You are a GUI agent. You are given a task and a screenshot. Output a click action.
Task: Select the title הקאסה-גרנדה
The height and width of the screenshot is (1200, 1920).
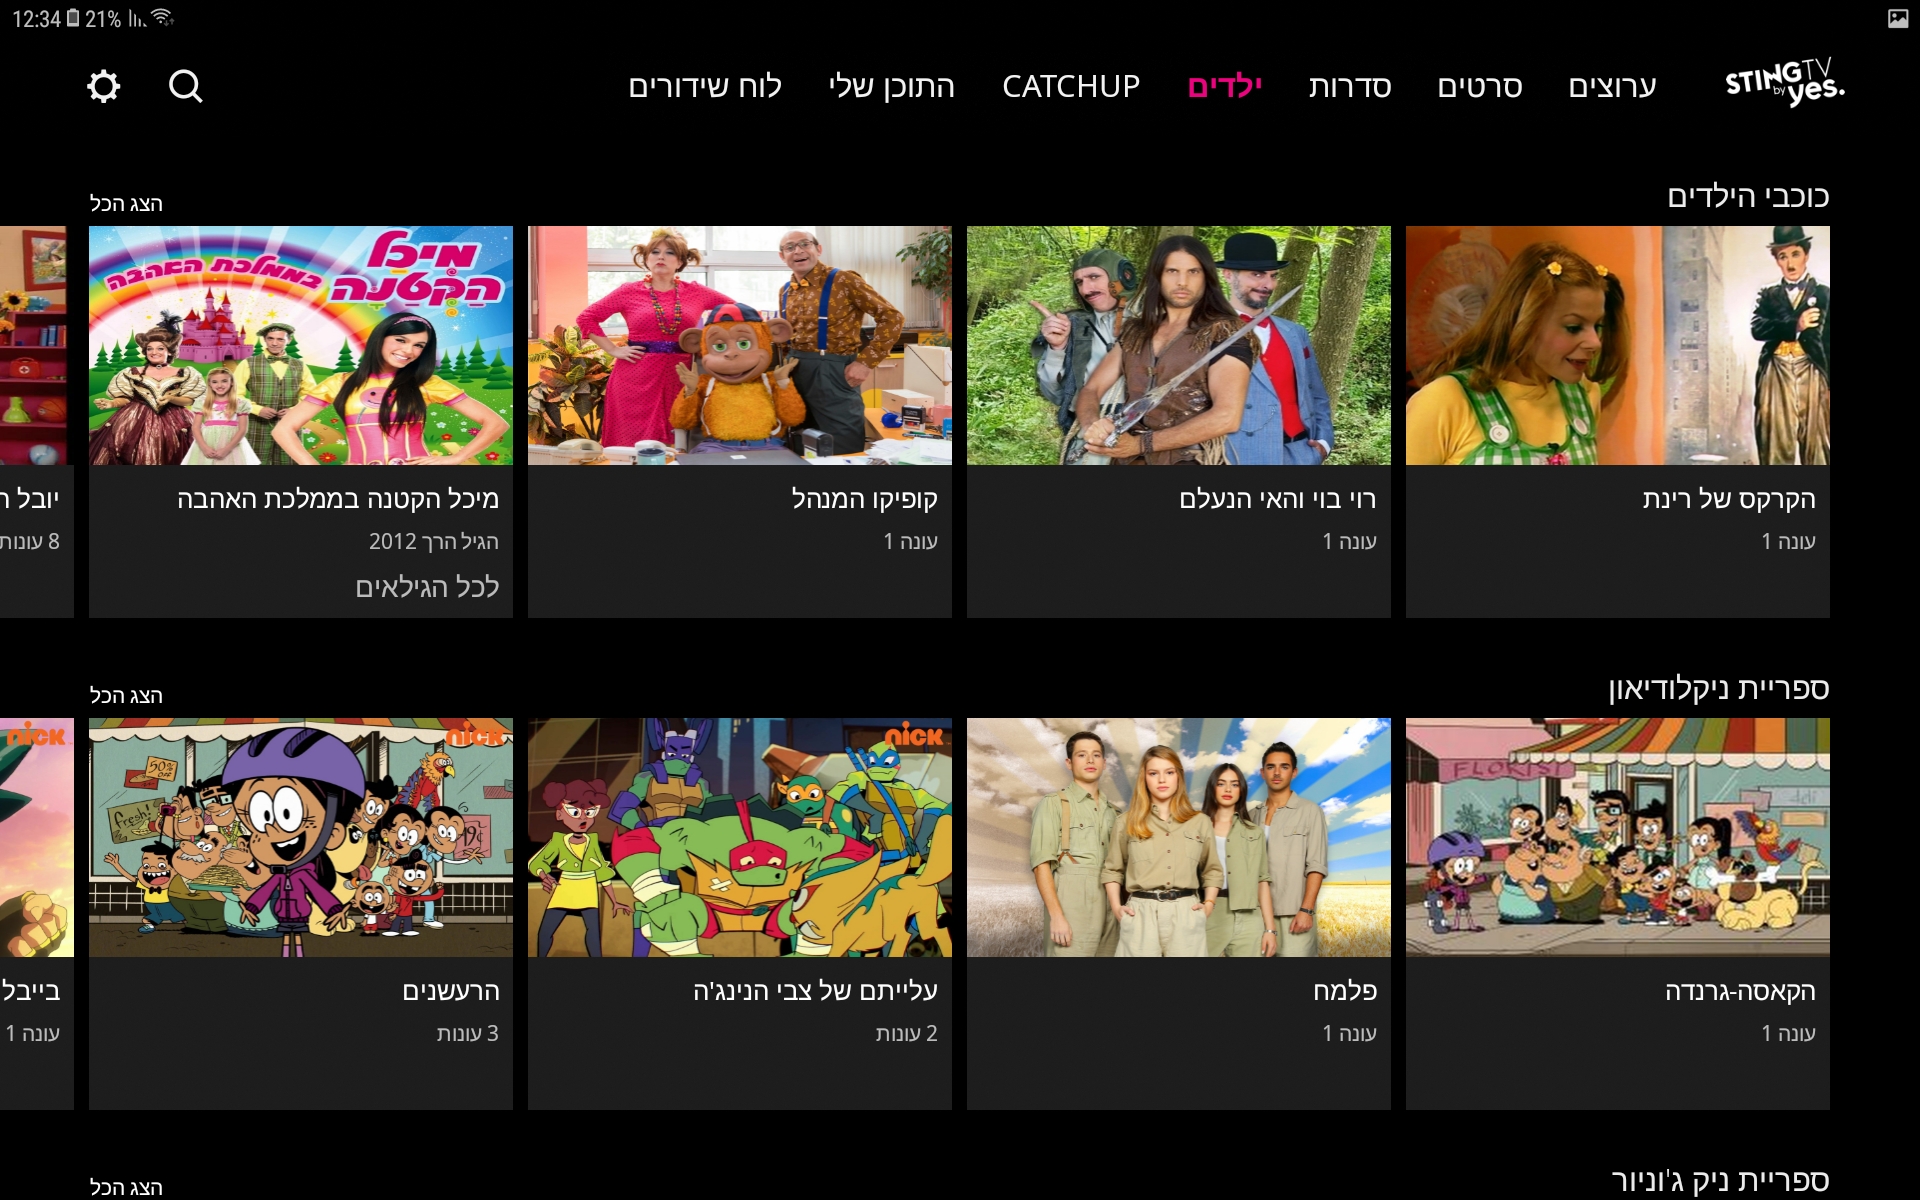(x=1740, y=990)
